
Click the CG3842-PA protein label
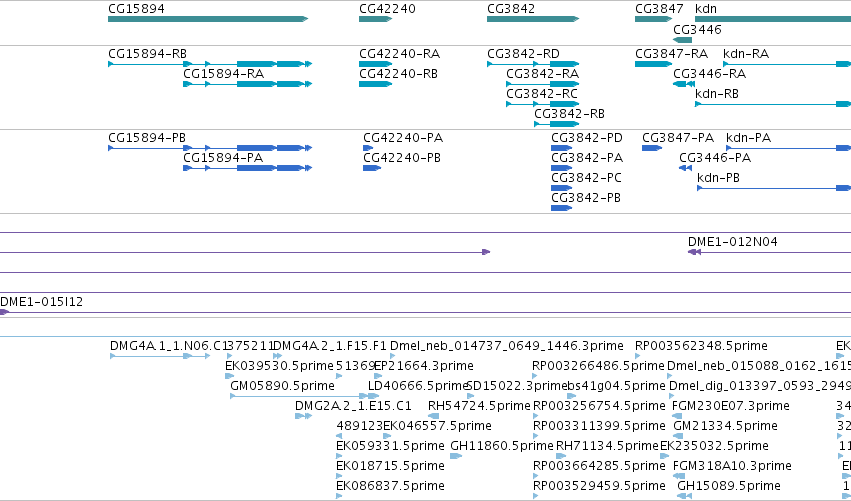(587, 158)
